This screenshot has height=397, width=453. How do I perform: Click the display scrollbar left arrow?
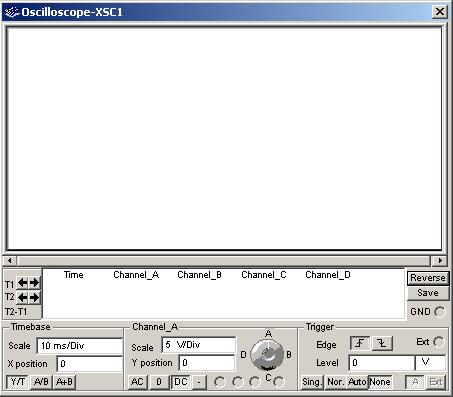point(10,260)
